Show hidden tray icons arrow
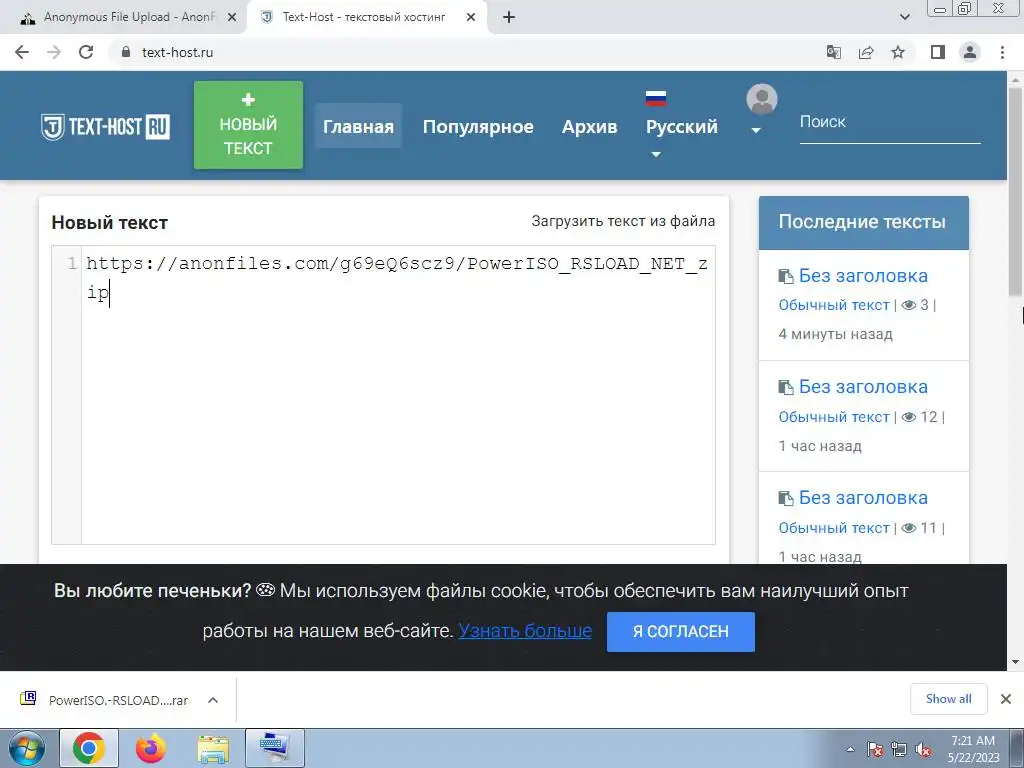 (x=850, y=749)
